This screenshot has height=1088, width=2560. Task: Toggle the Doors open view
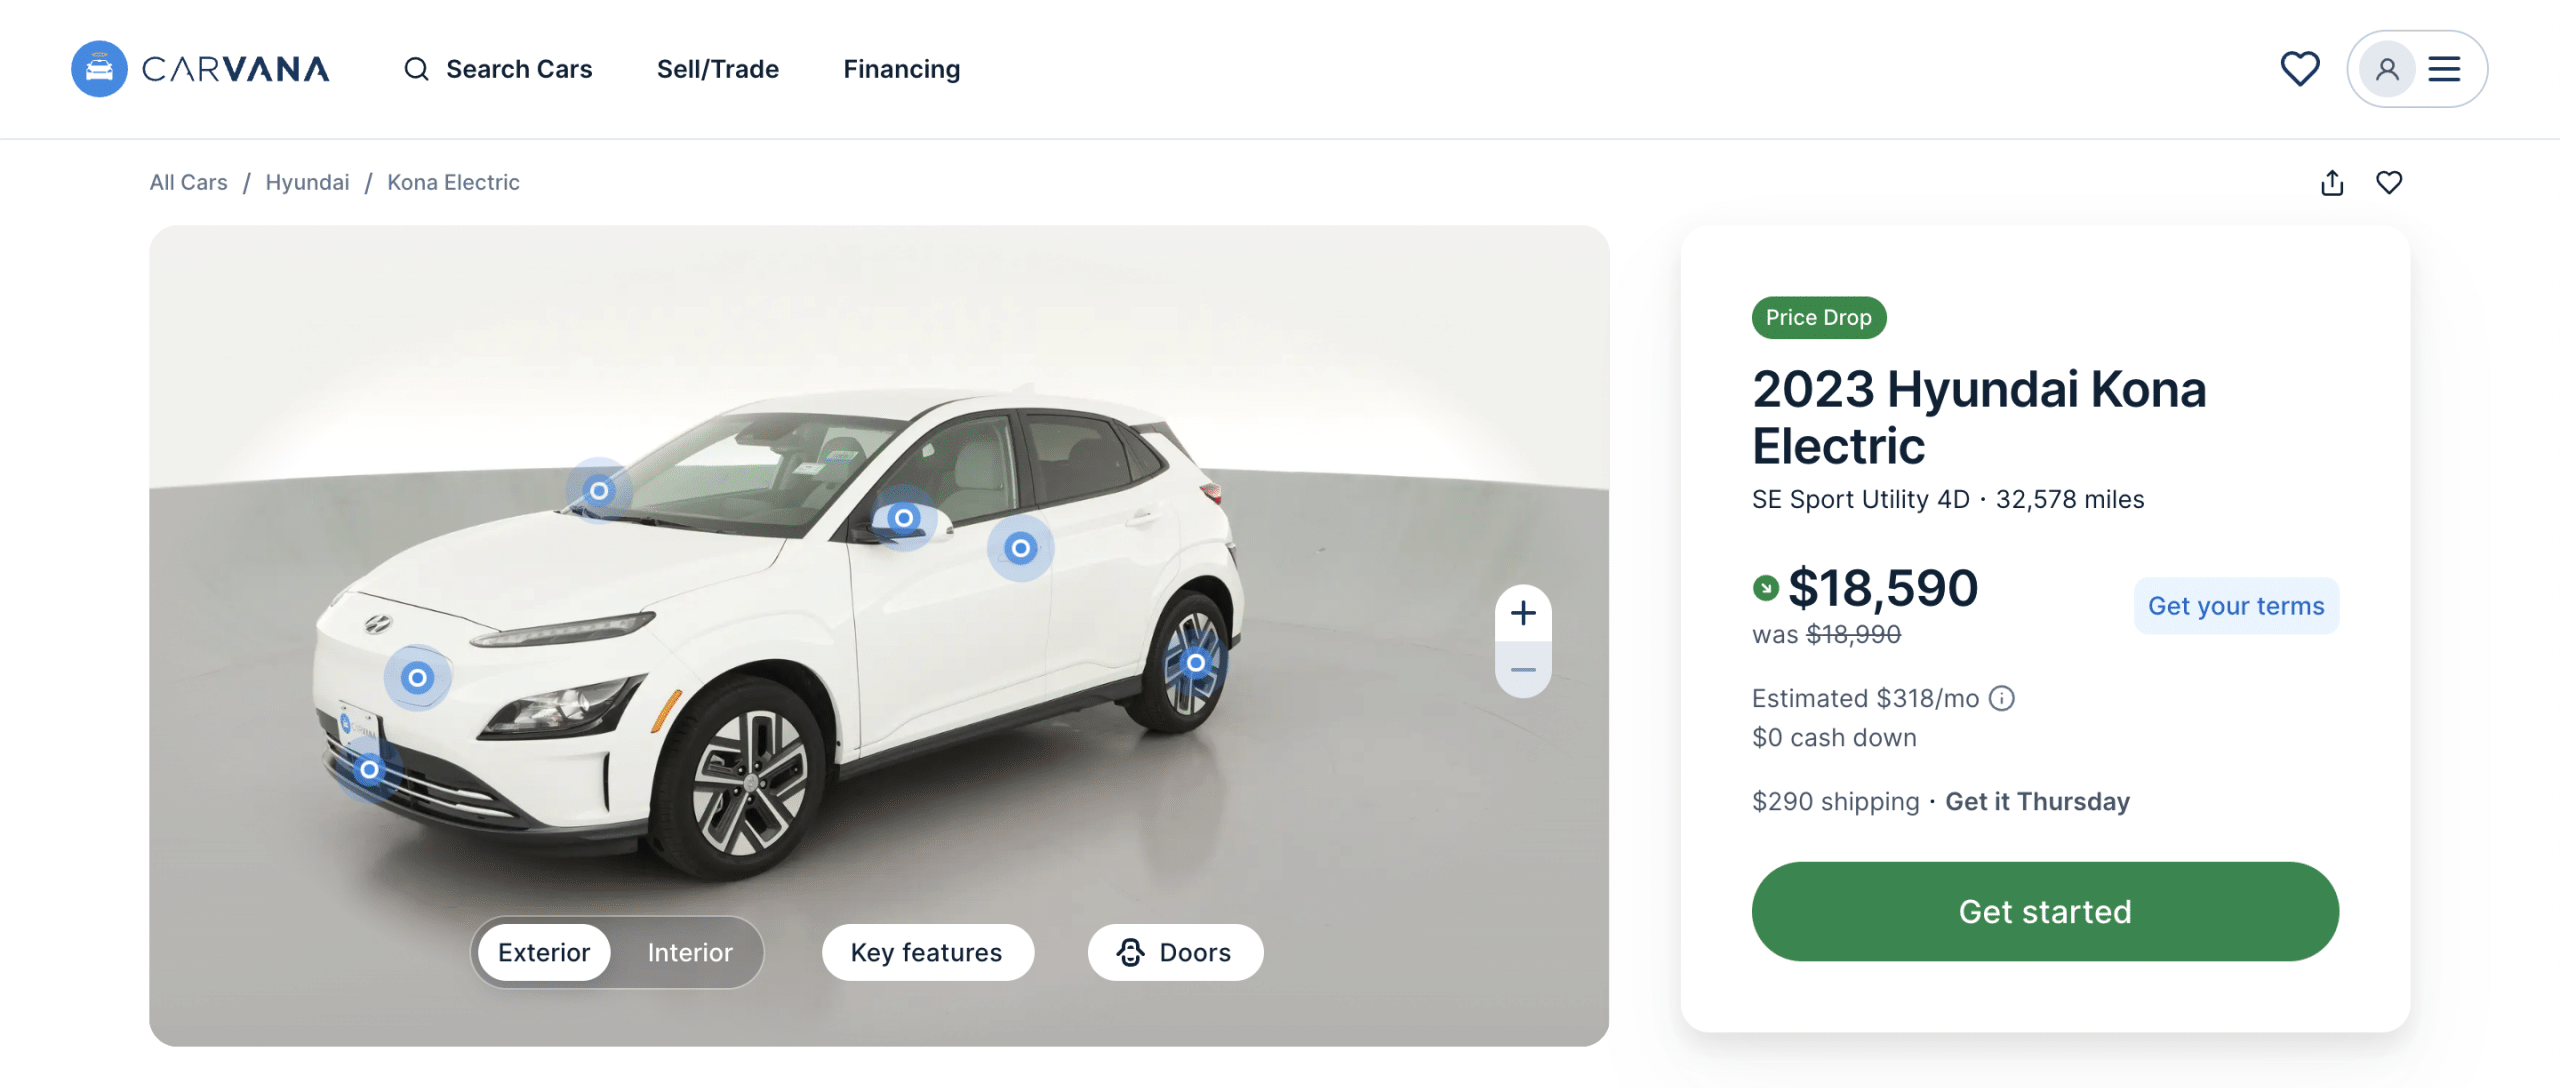coord(1175,952)
